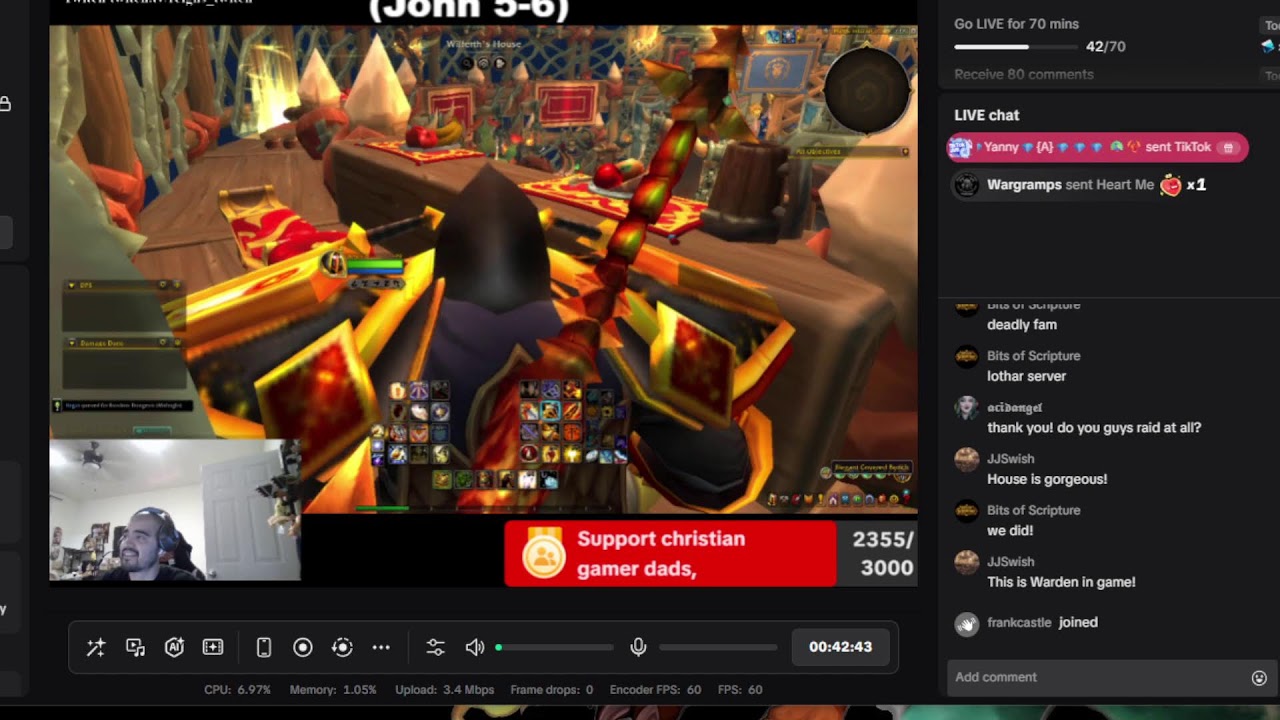Click the JJSwish name above 'House is gorgeous!'

[1010, 459]
